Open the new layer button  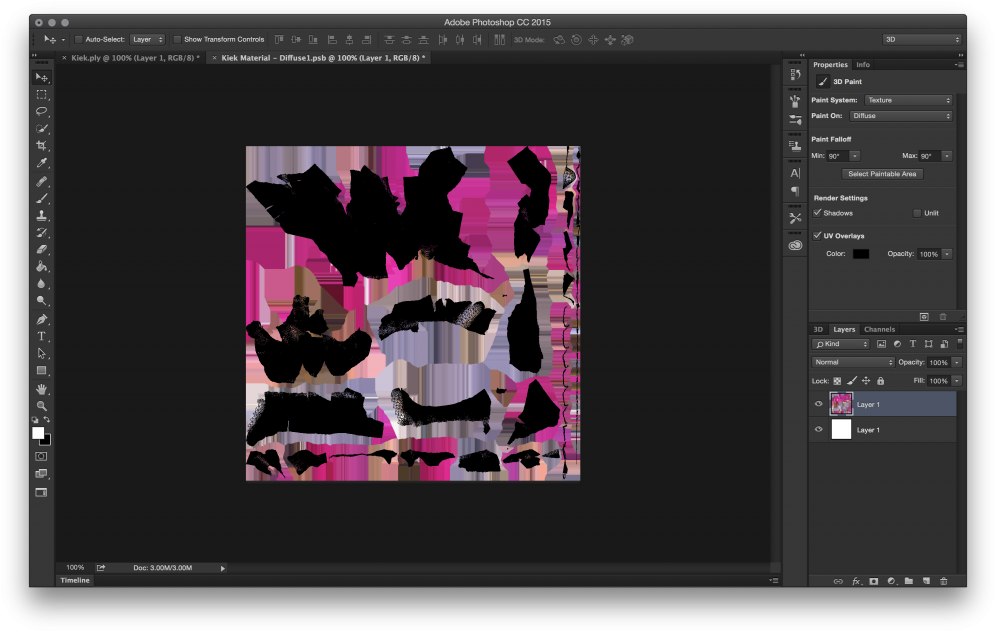(x=926, y=581)
